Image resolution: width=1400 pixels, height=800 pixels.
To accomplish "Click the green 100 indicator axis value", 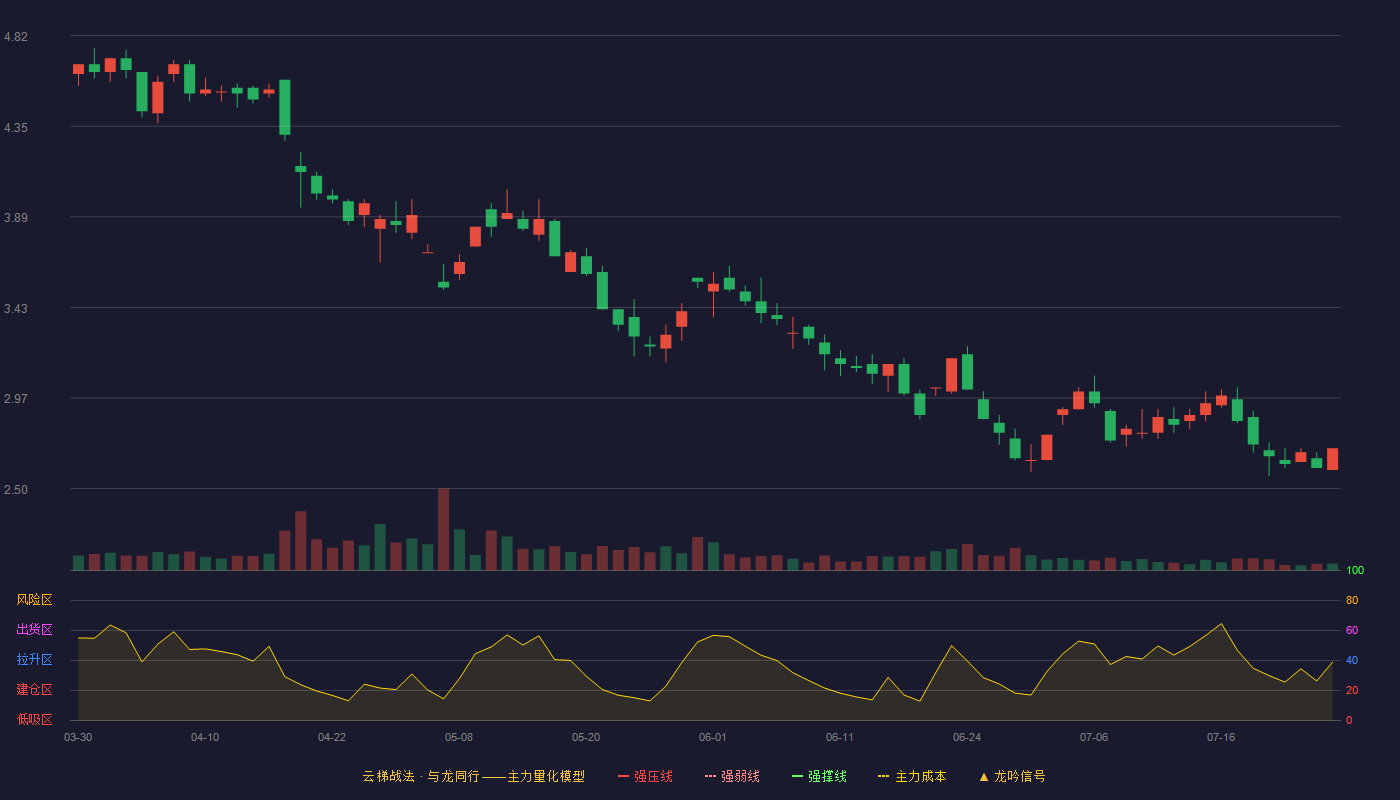I will (x=1355, y=571).
